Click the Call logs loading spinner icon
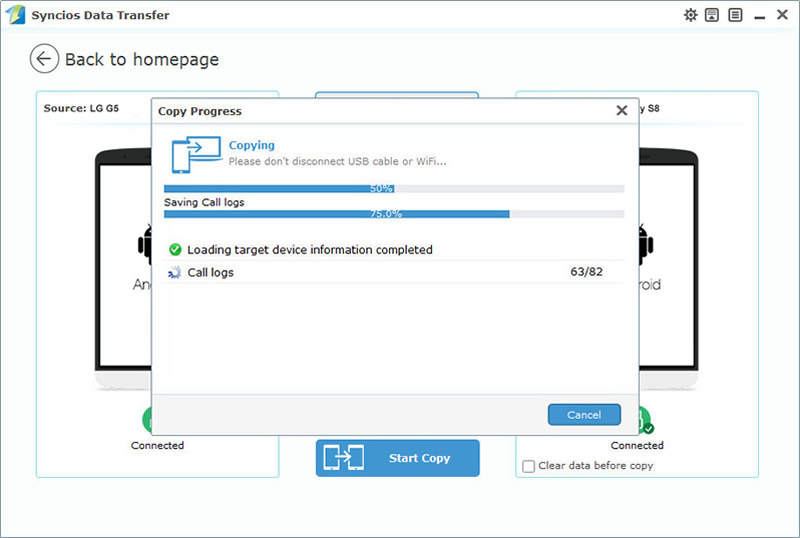800x538 pixels. coord(174,273)
